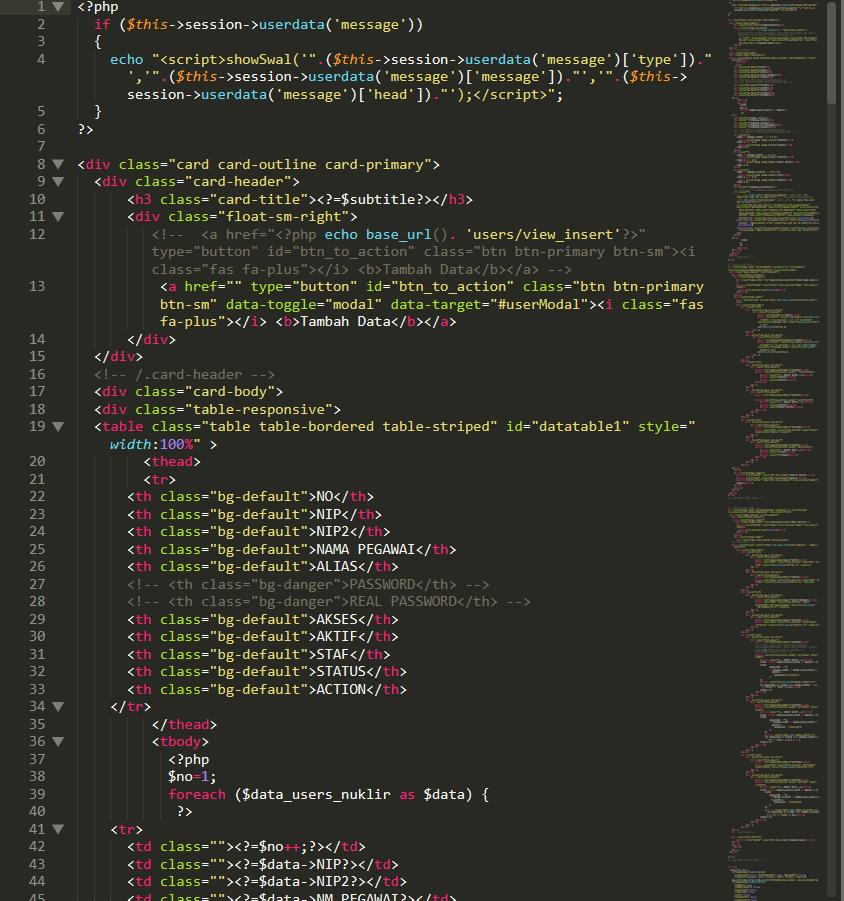Click the 'thead' opening tag on line 20
The width and height of the screenshot is (844, 901).
(x=172, y=462)
